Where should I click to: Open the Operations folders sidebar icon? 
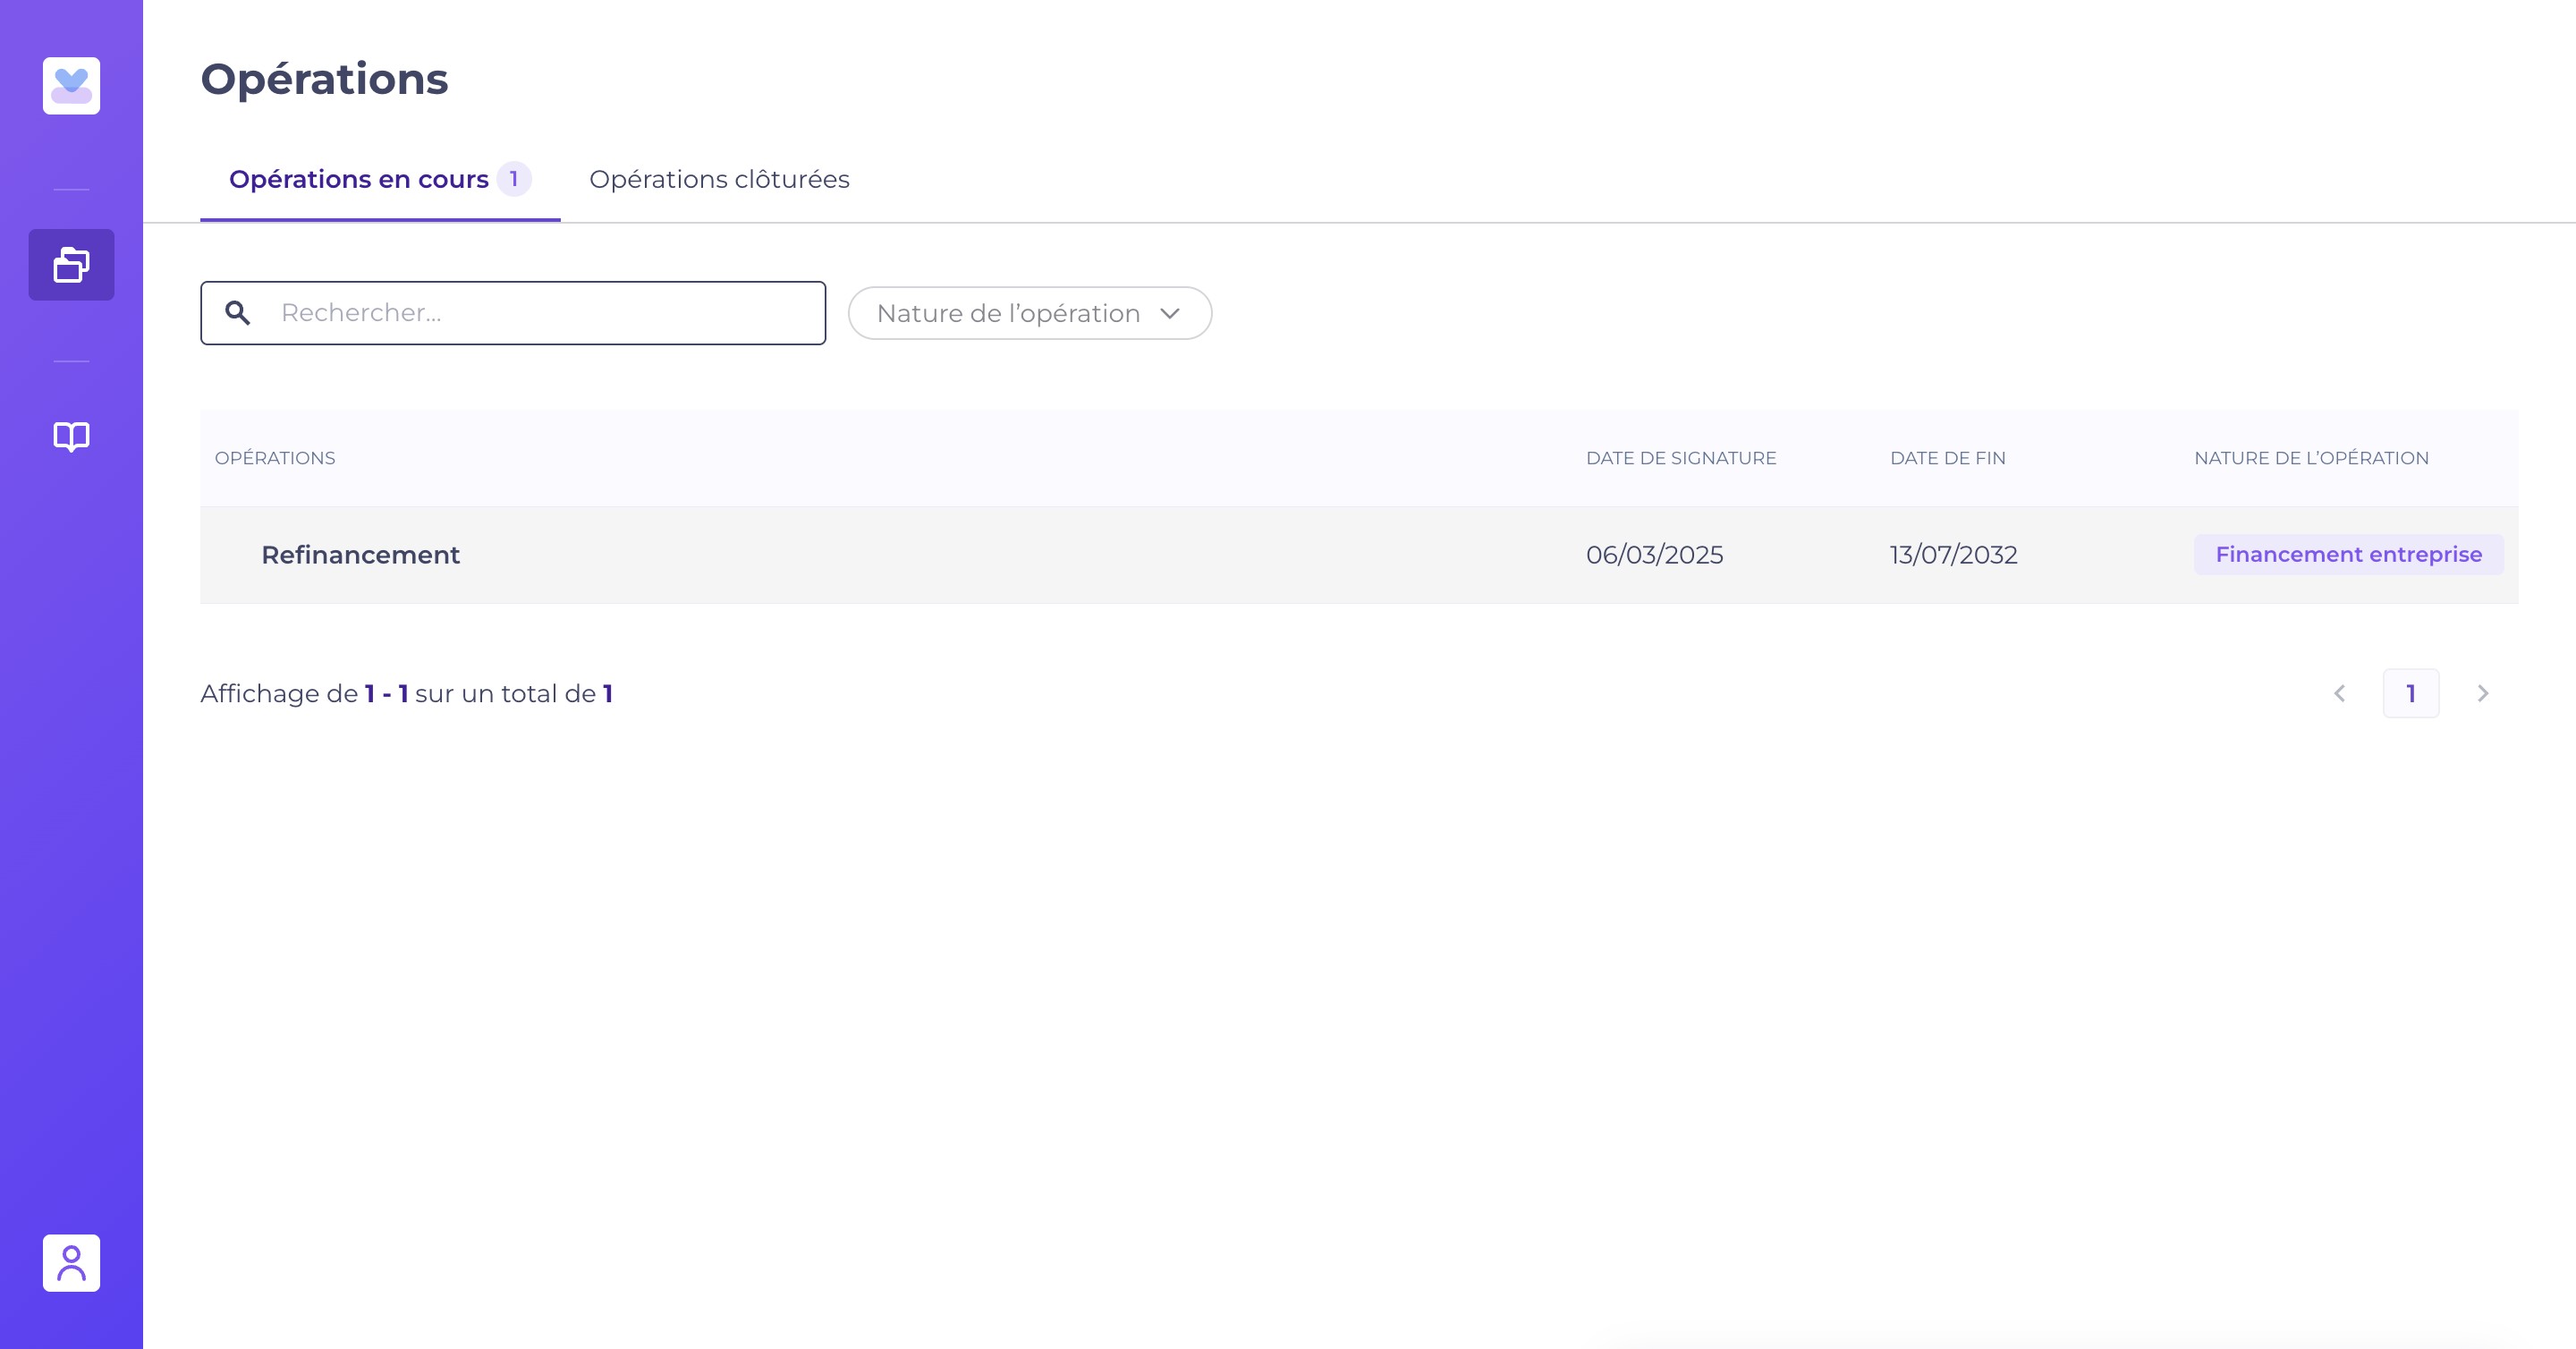(x=71, y=265)
